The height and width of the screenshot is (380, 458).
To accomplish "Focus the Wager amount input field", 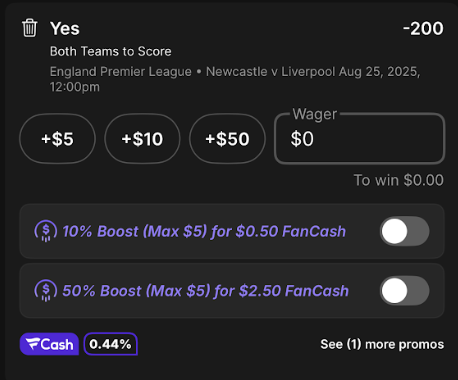I will [360, 139].
